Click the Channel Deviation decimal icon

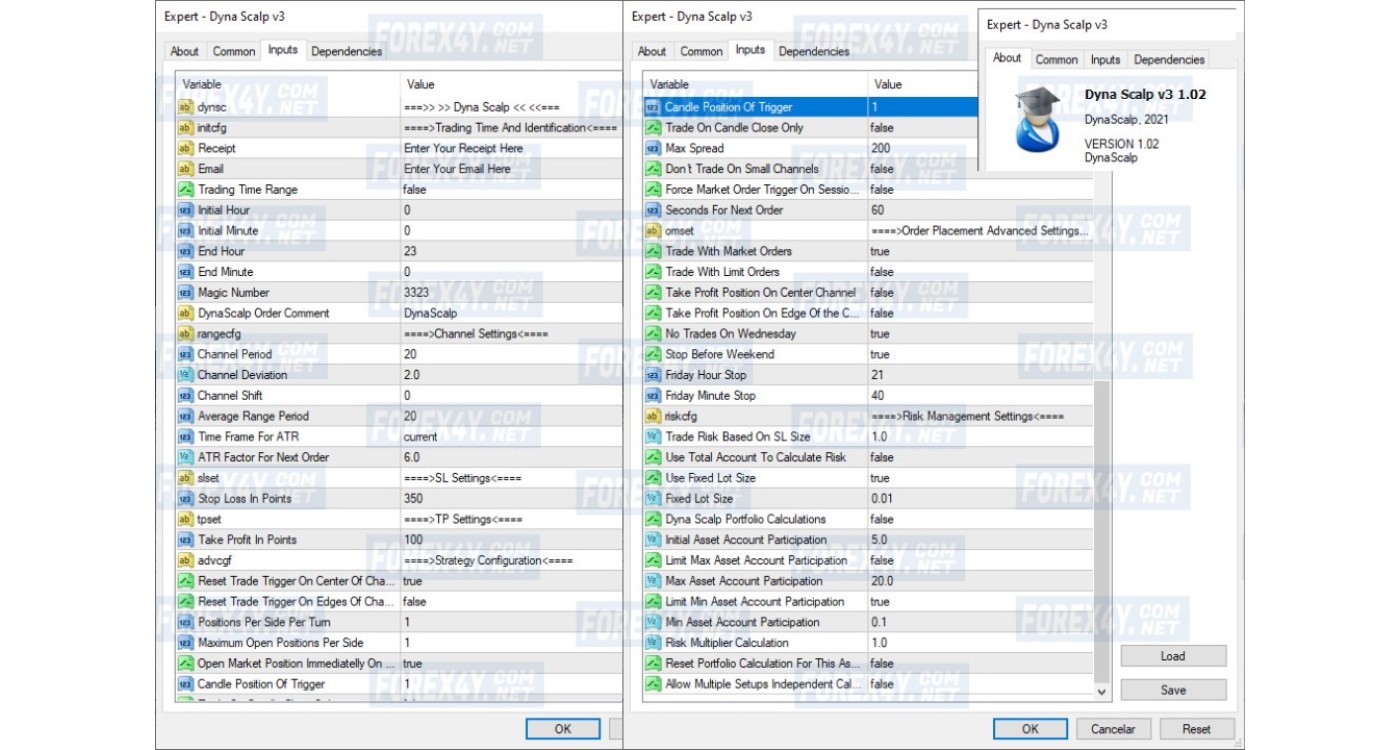click(185, 375)
